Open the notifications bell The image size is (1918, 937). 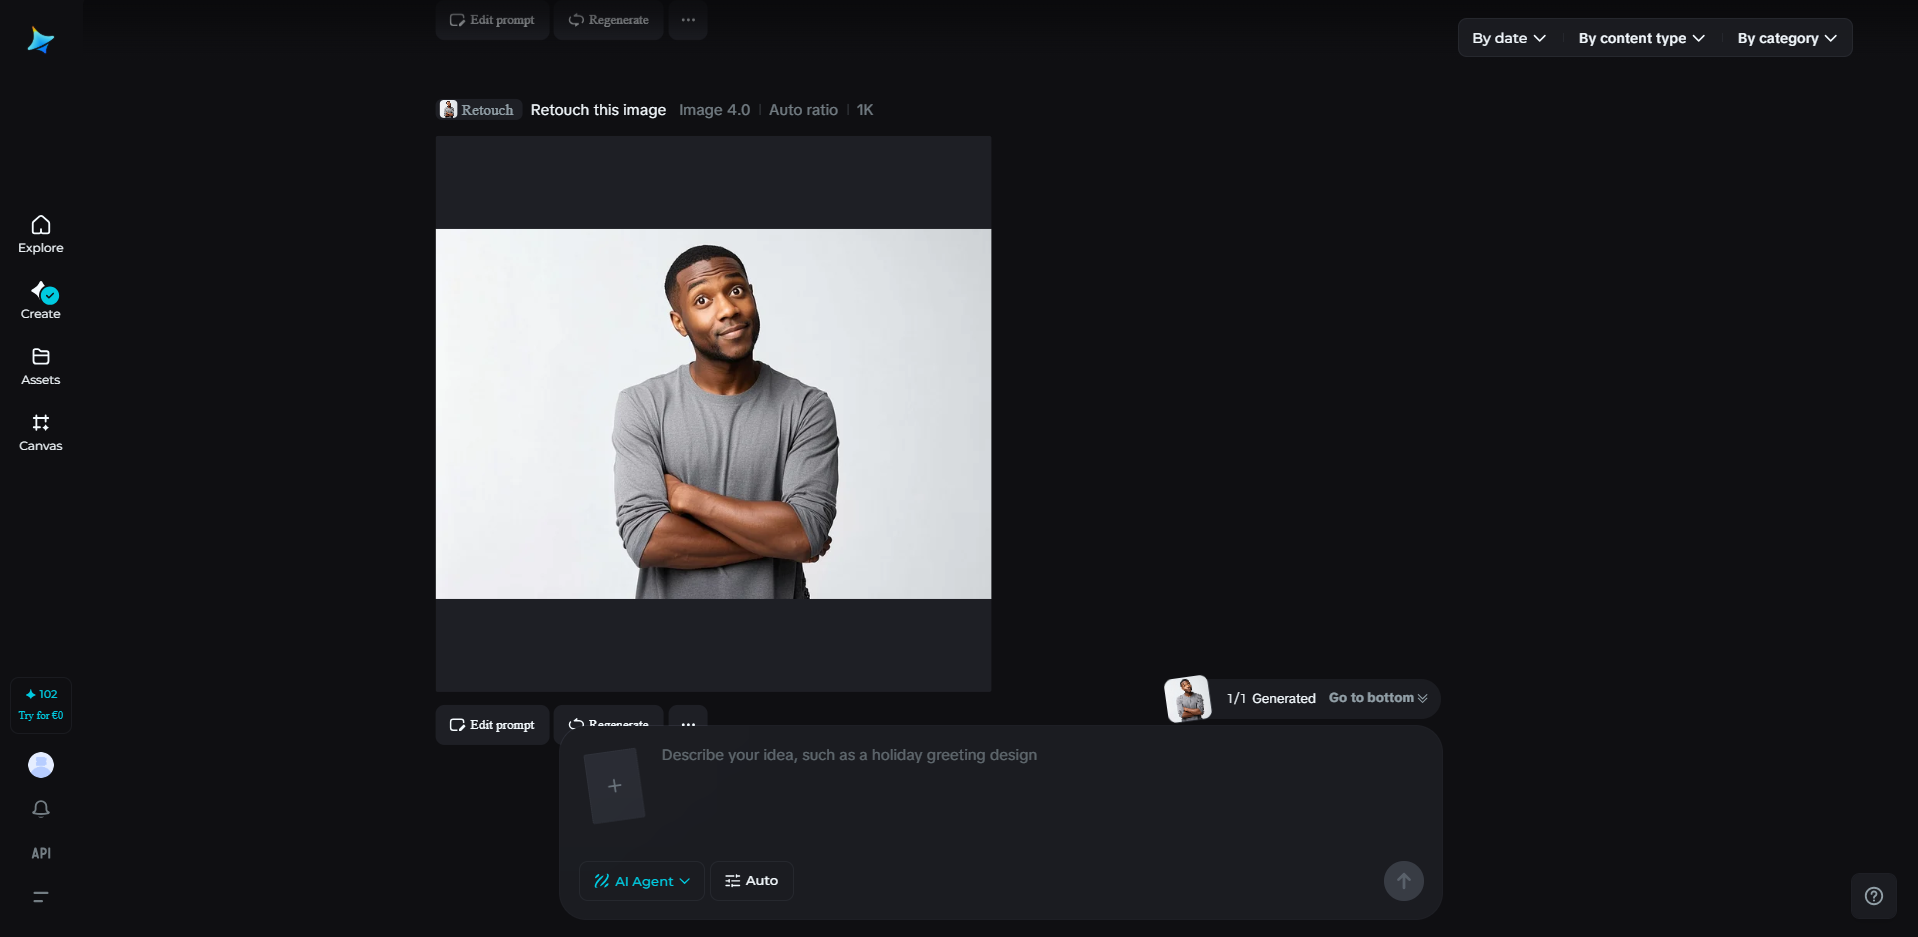point(41,809)
